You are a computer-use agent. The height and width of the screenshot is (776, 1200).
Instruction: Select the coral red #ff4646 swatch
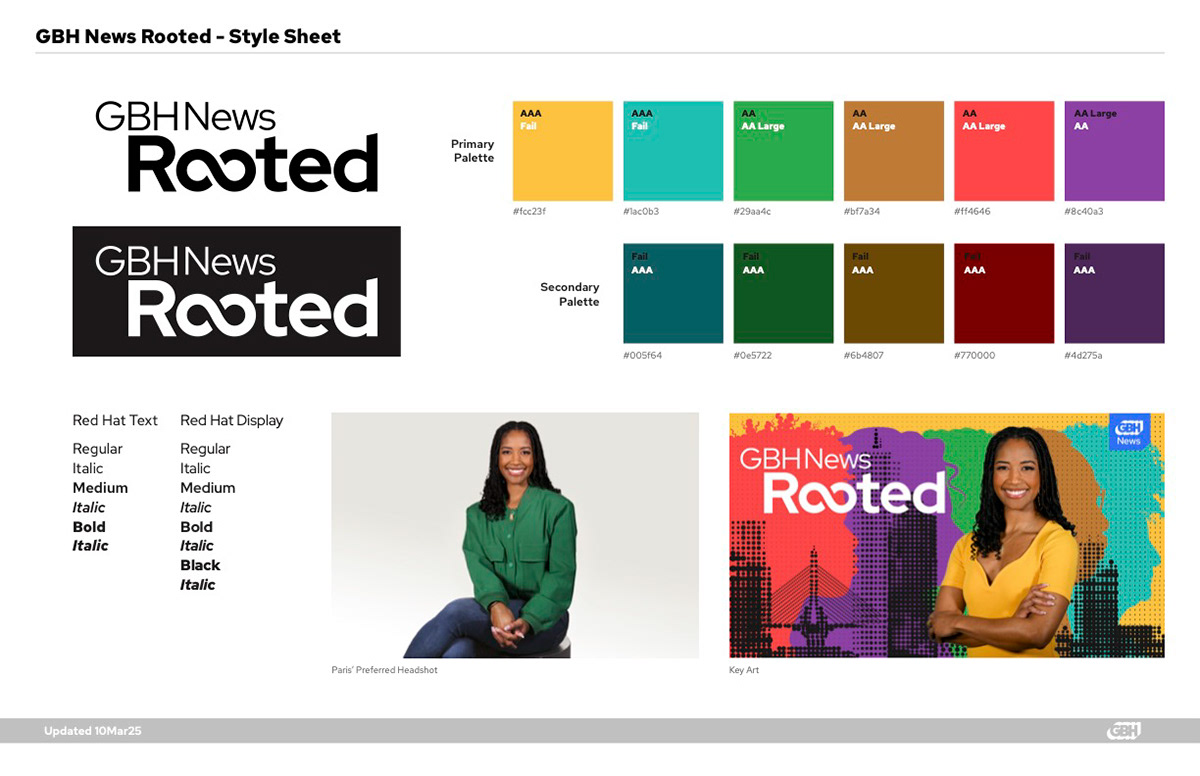pos(1004,151)
